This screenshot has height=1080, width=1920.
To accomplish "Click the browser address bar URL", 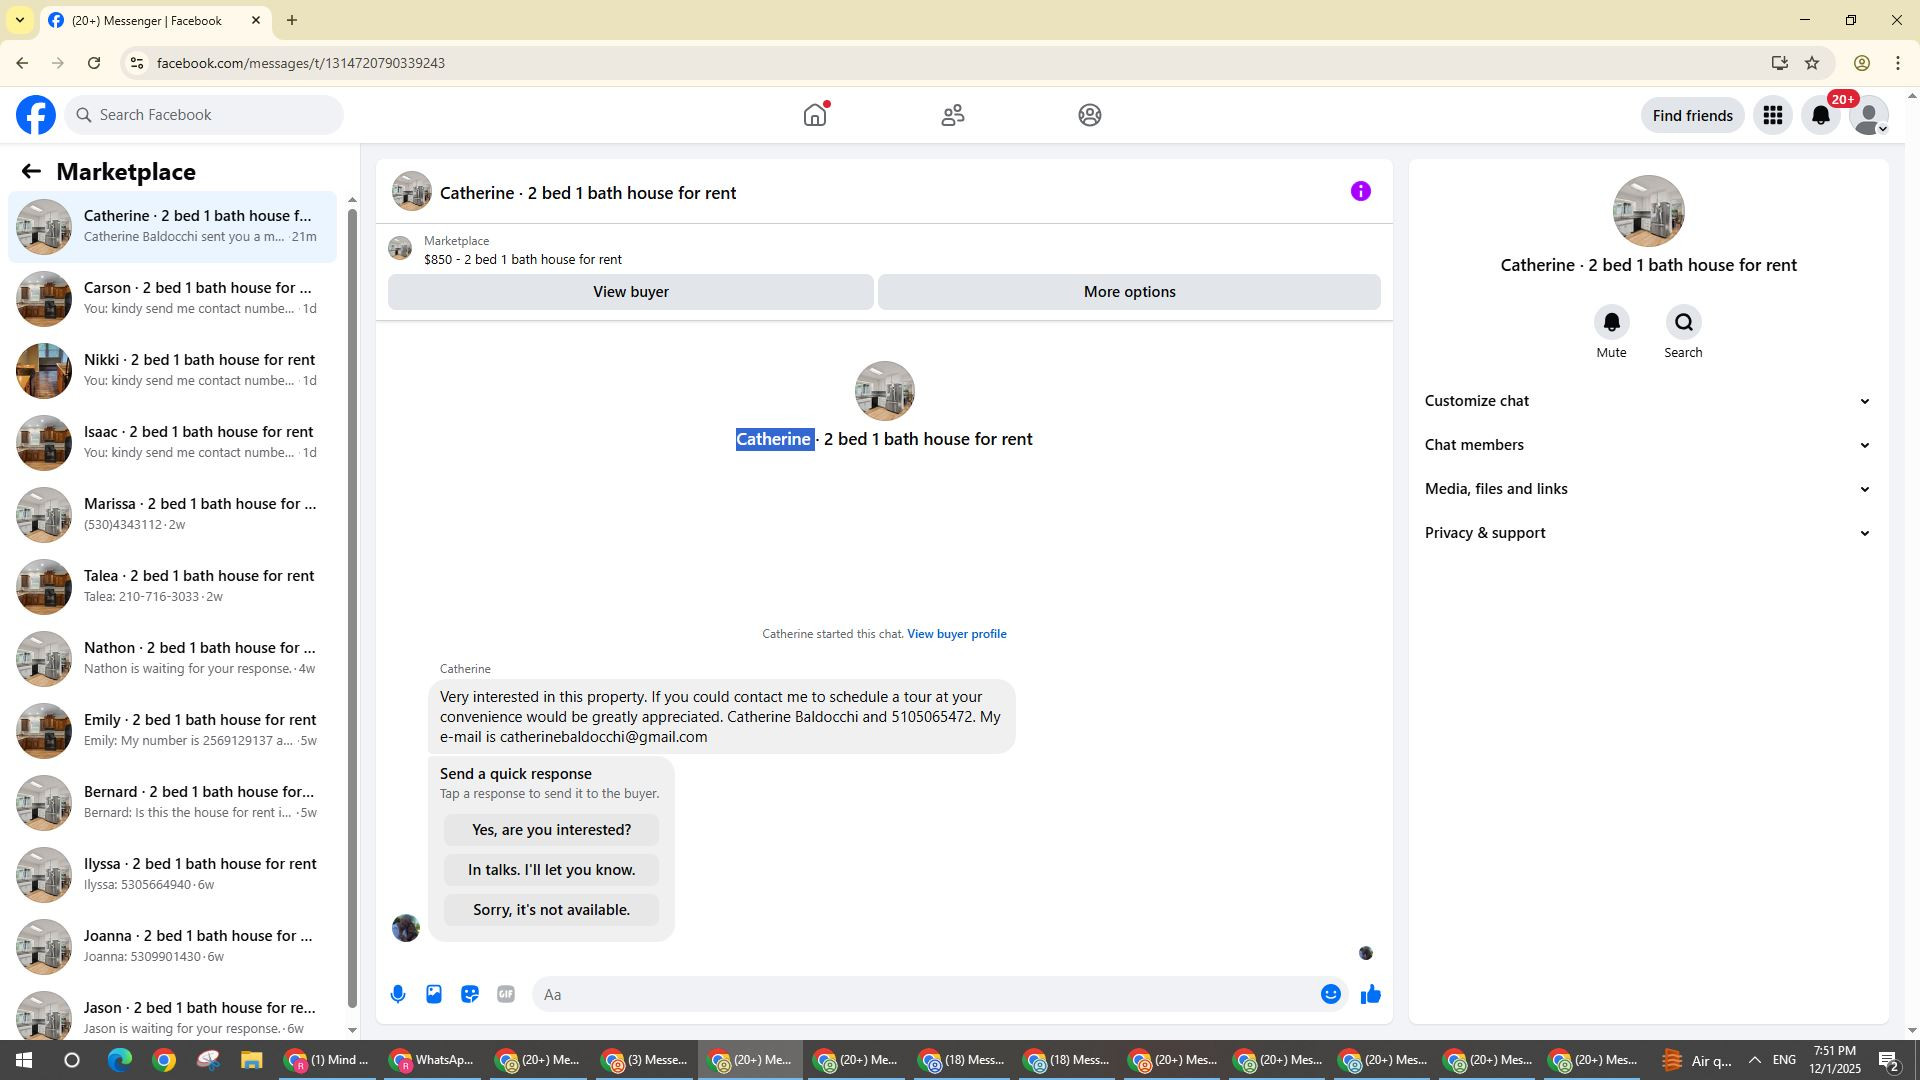I will (x=300, y=63).
